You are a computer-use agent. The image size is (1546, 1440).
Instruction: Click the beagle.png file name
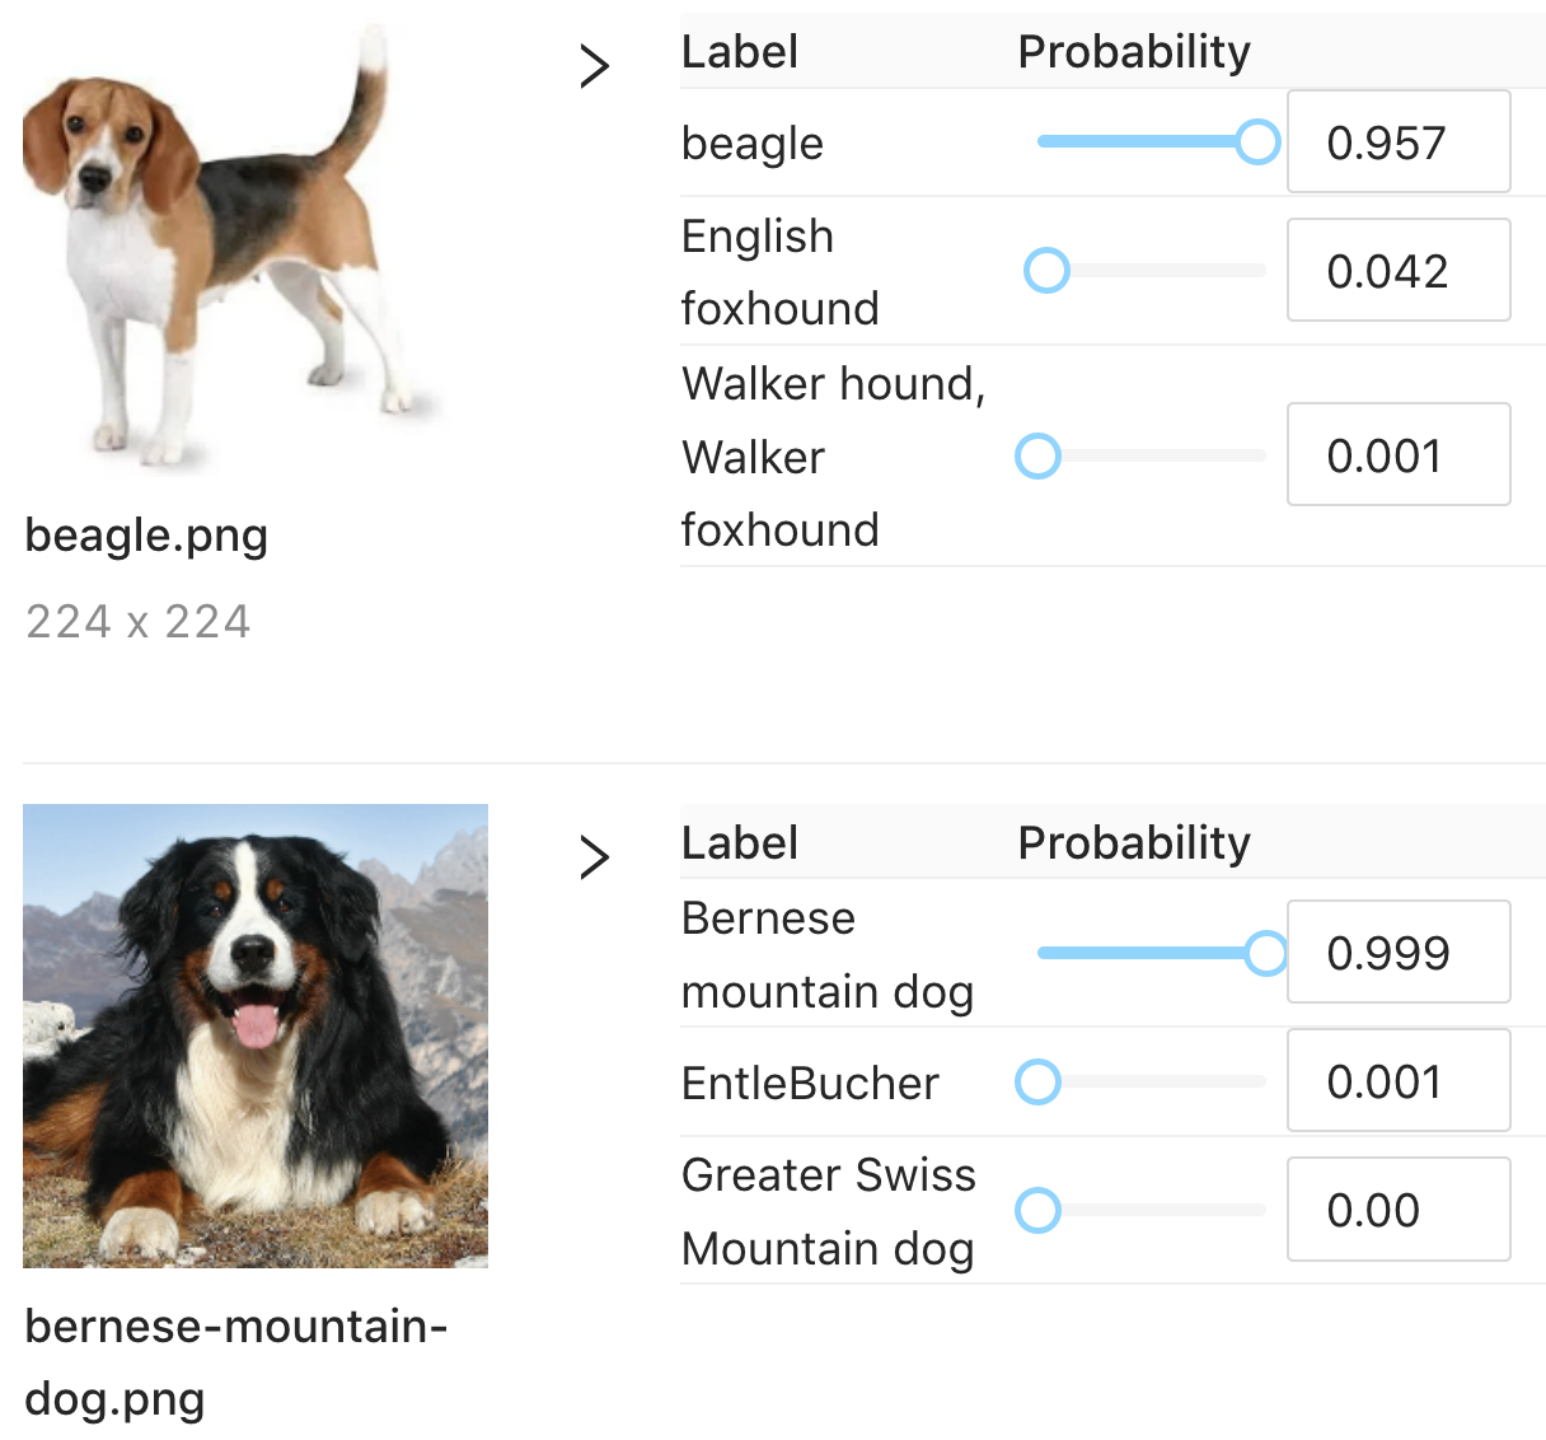click(146, 536)
